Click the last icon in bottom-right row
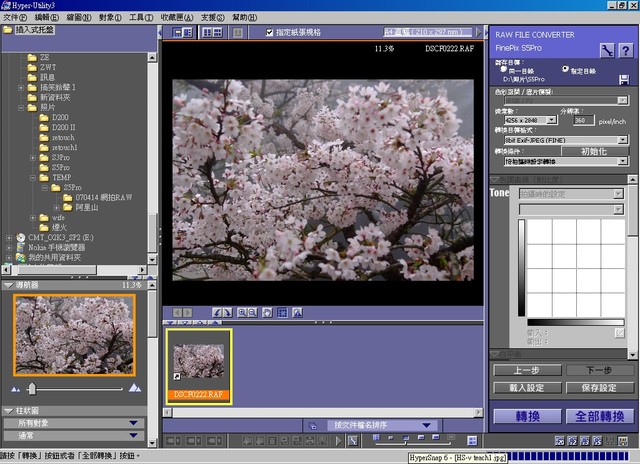Screen dimensions: 640x464 pos(623,441)
